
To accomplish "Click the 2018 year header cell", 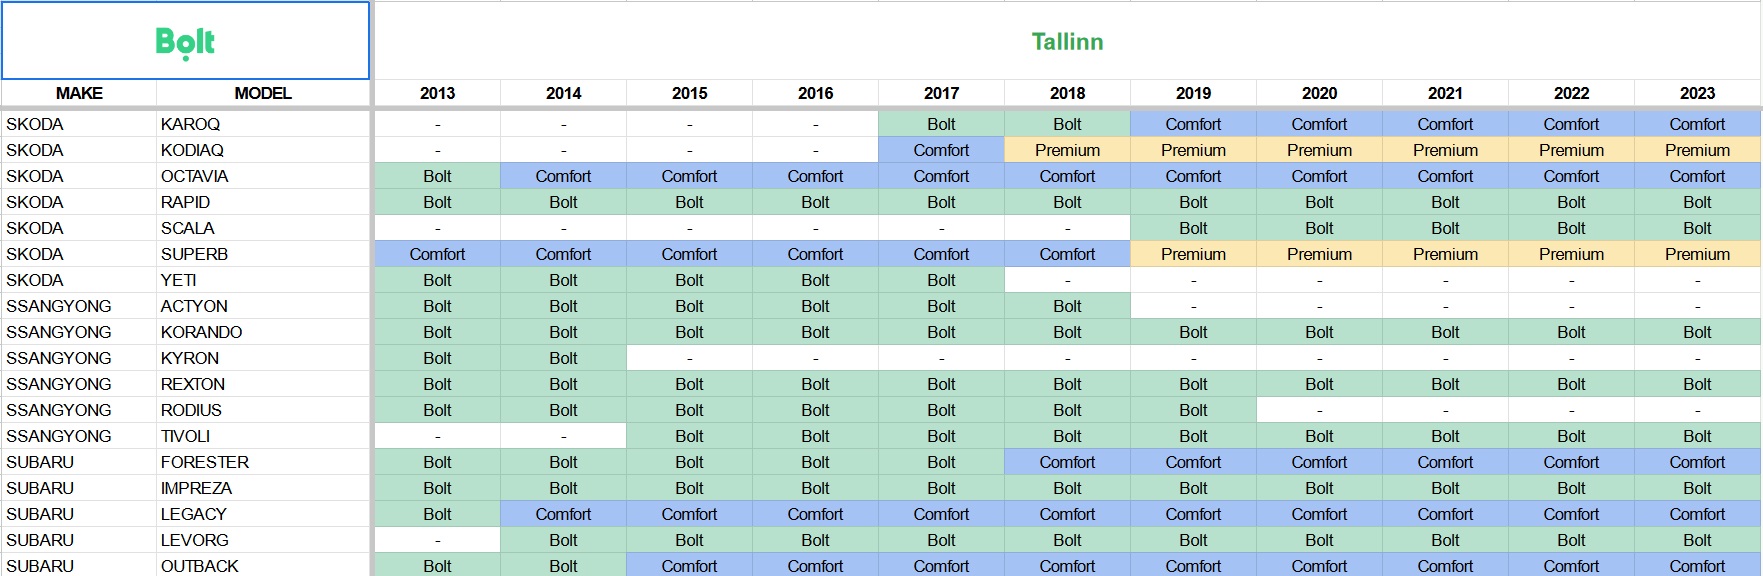I will tap(1067, 93).
